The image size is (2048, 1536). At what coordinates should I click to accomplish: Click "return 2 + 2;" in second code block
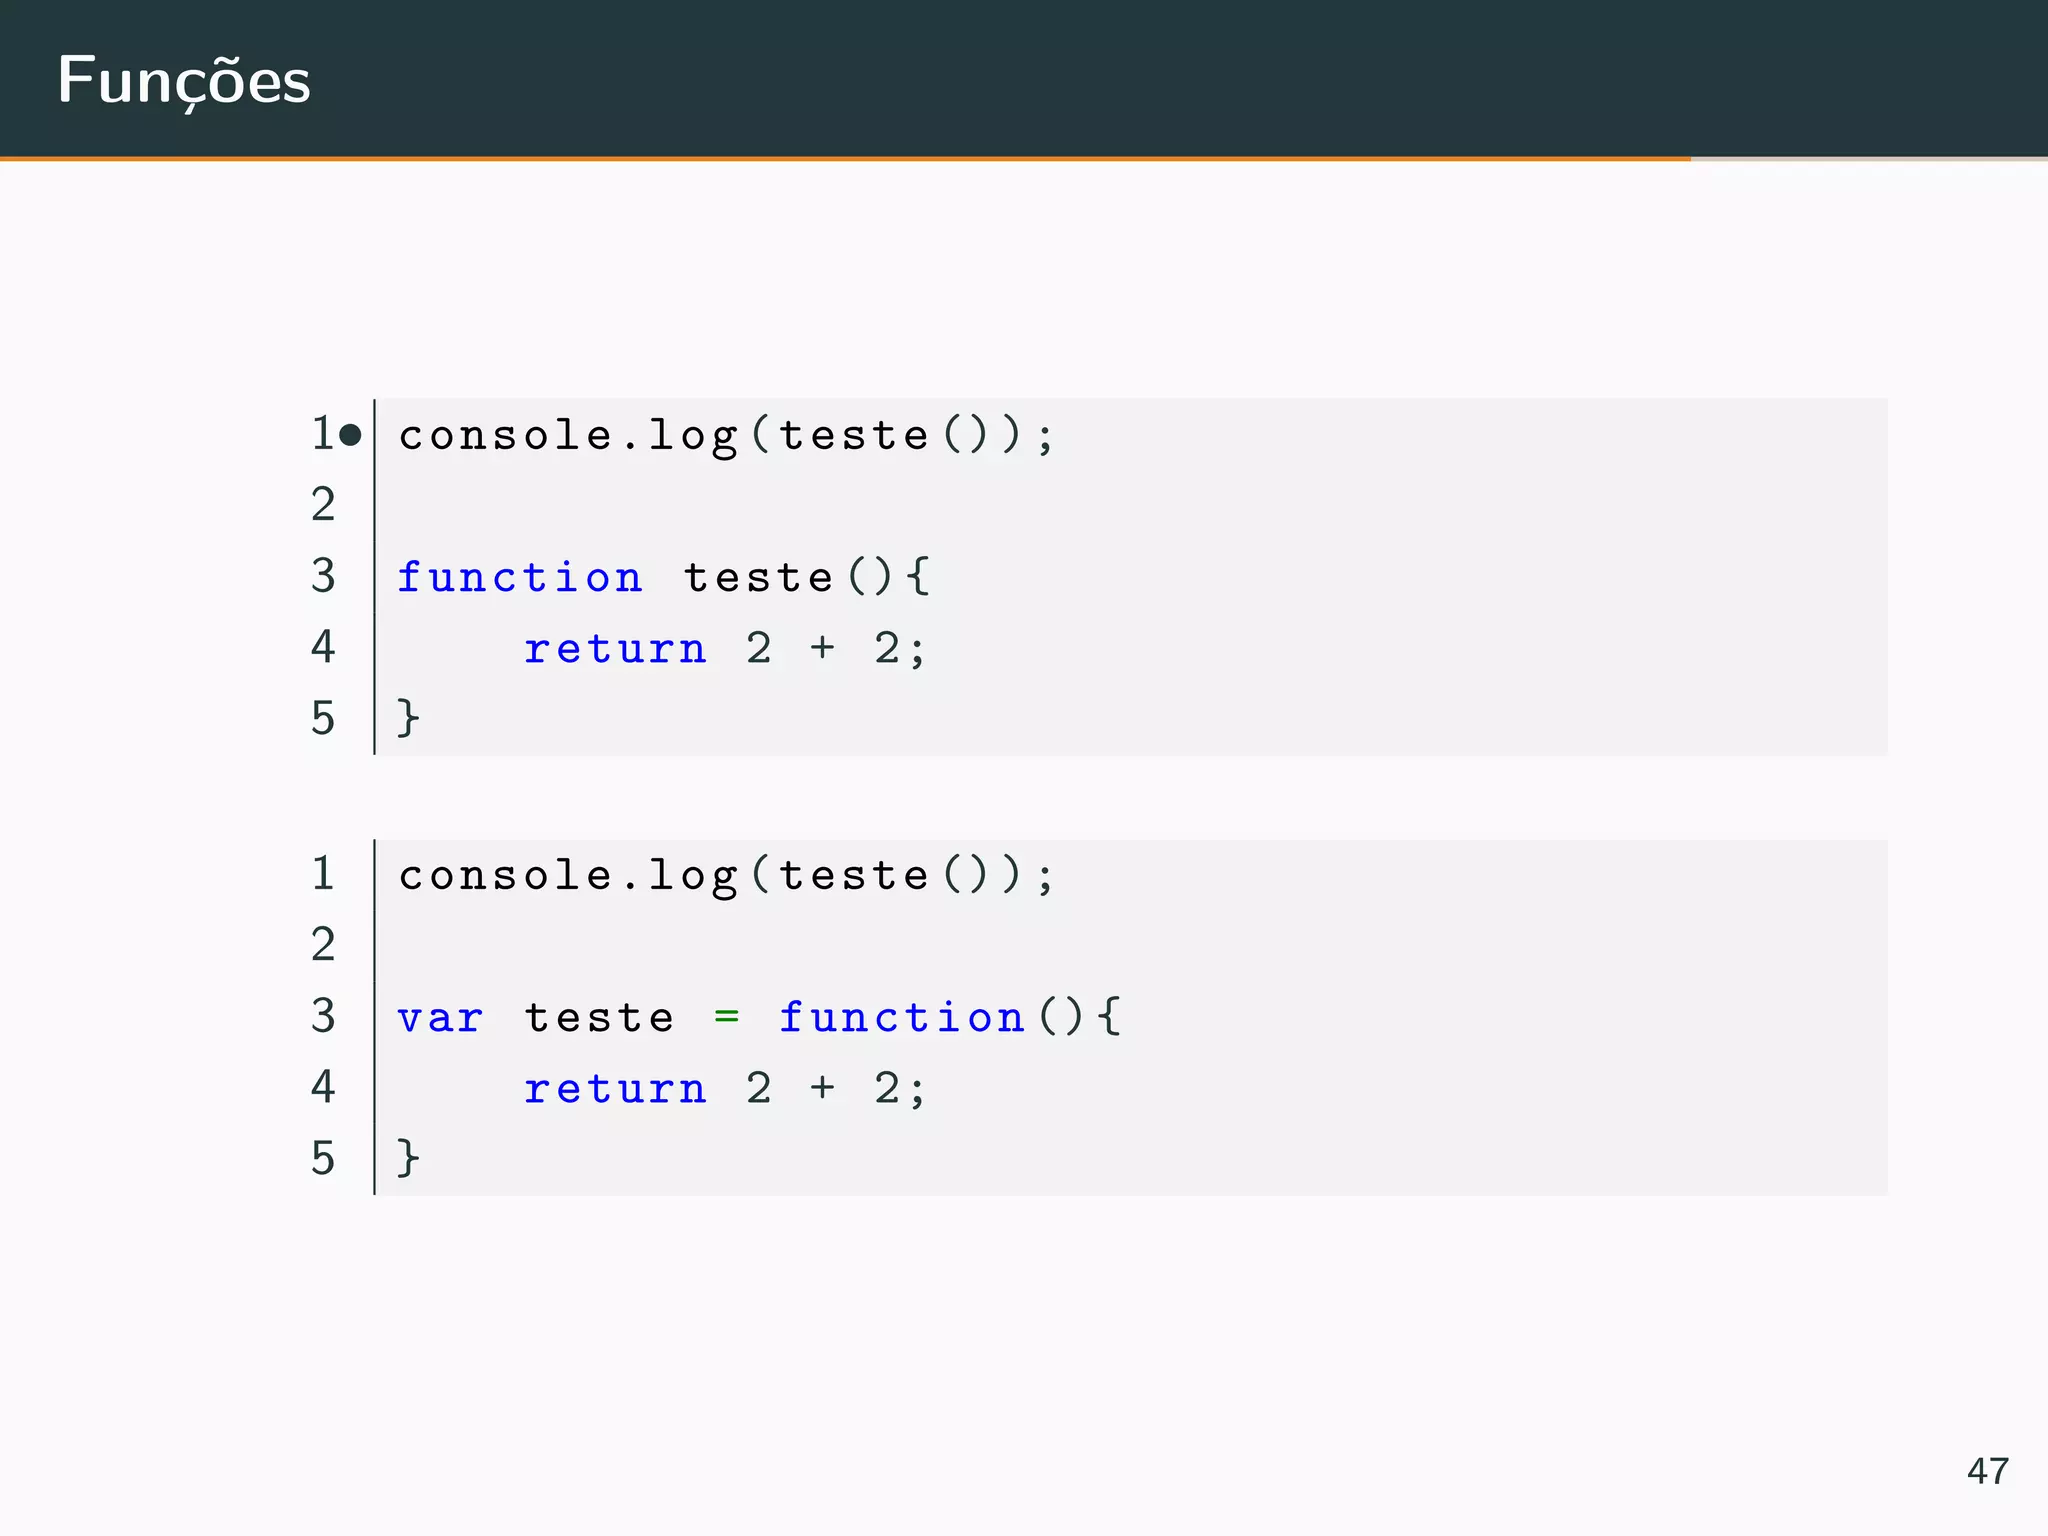click(x=726, y=1088)
